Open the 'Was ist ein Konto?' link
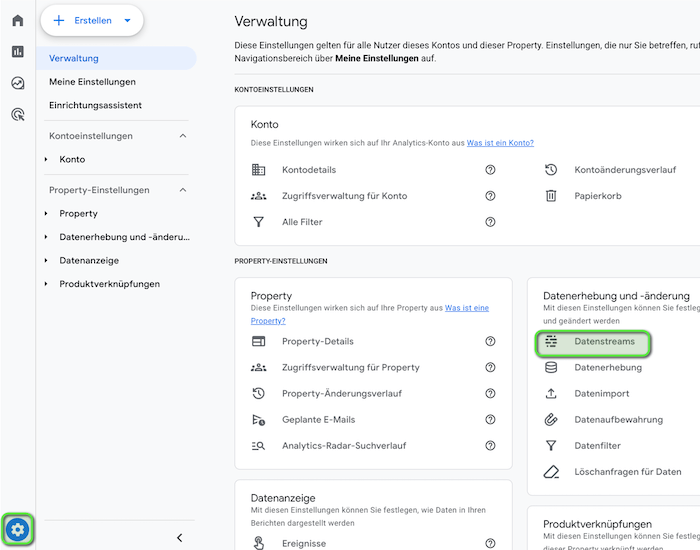Viewport: 700px width, 550px height. pyautogui.click(x=500, y=143)
